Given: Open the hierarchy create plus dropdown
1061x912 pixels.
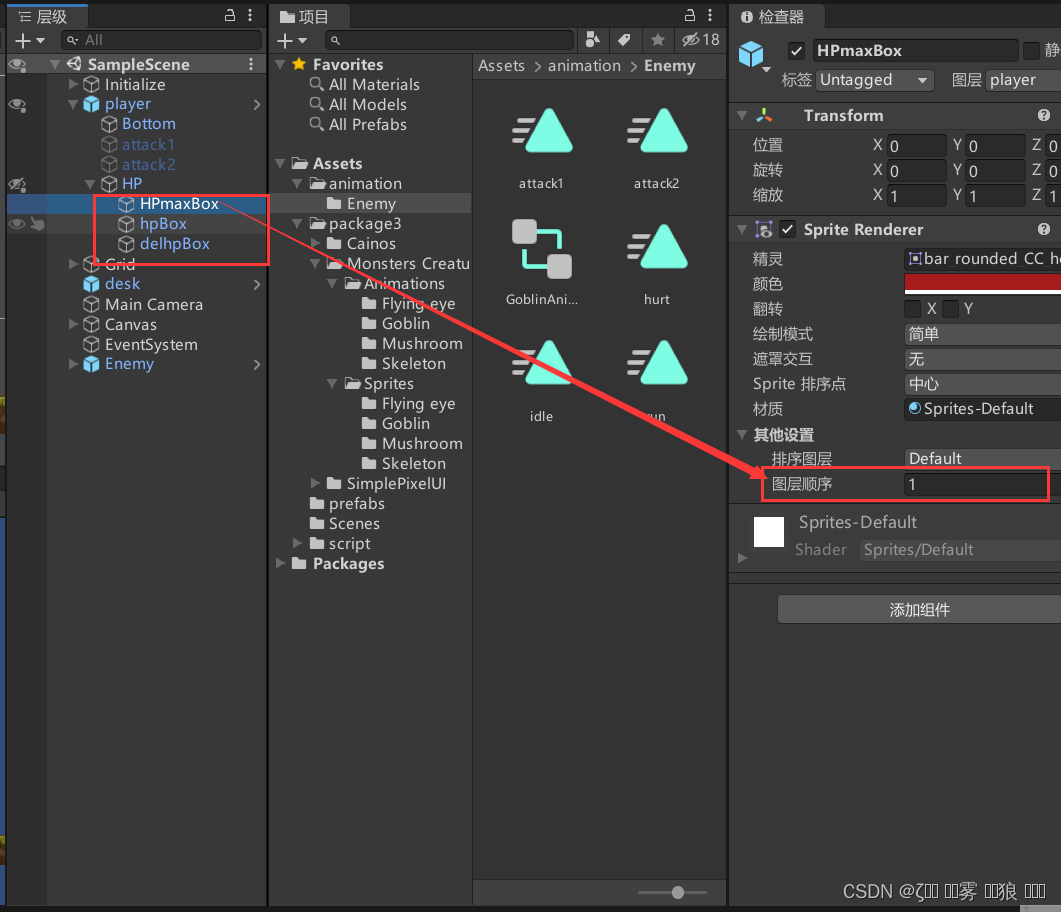Looking at the screenshot, I should click(30, 41).
